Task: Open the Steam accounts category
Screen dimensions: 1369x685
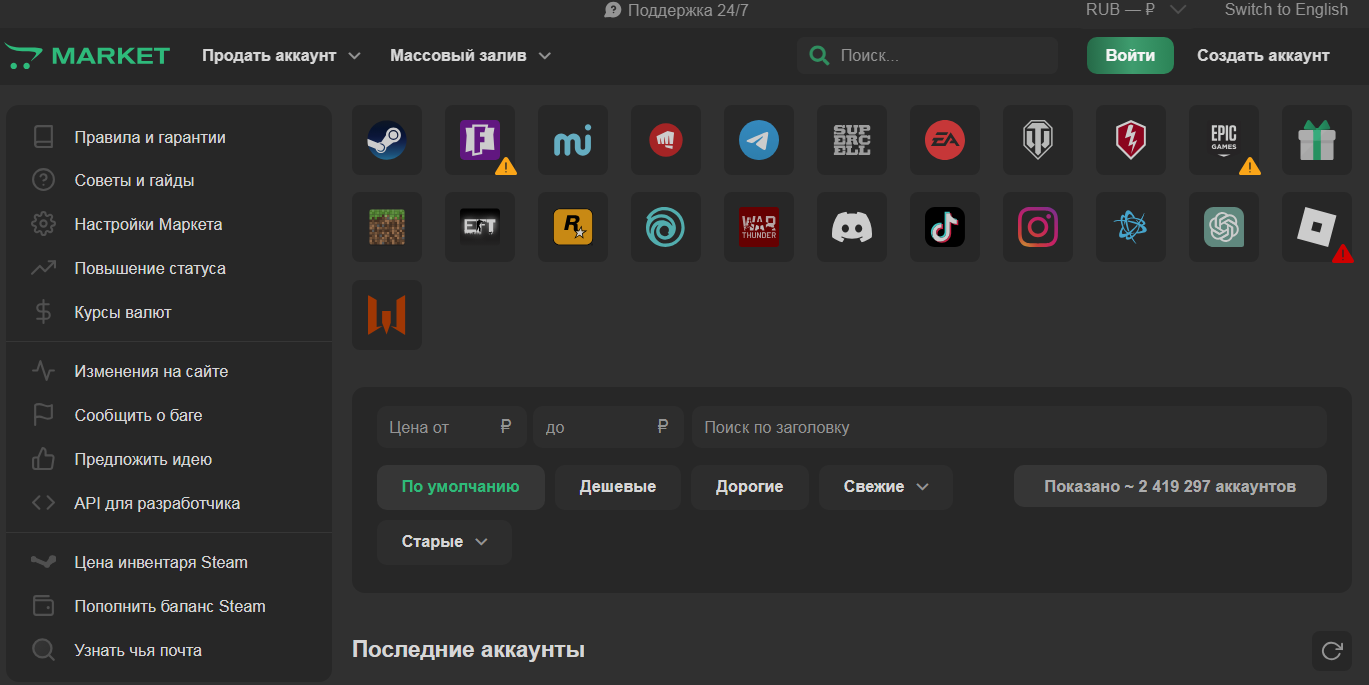Action: point(387,140)
